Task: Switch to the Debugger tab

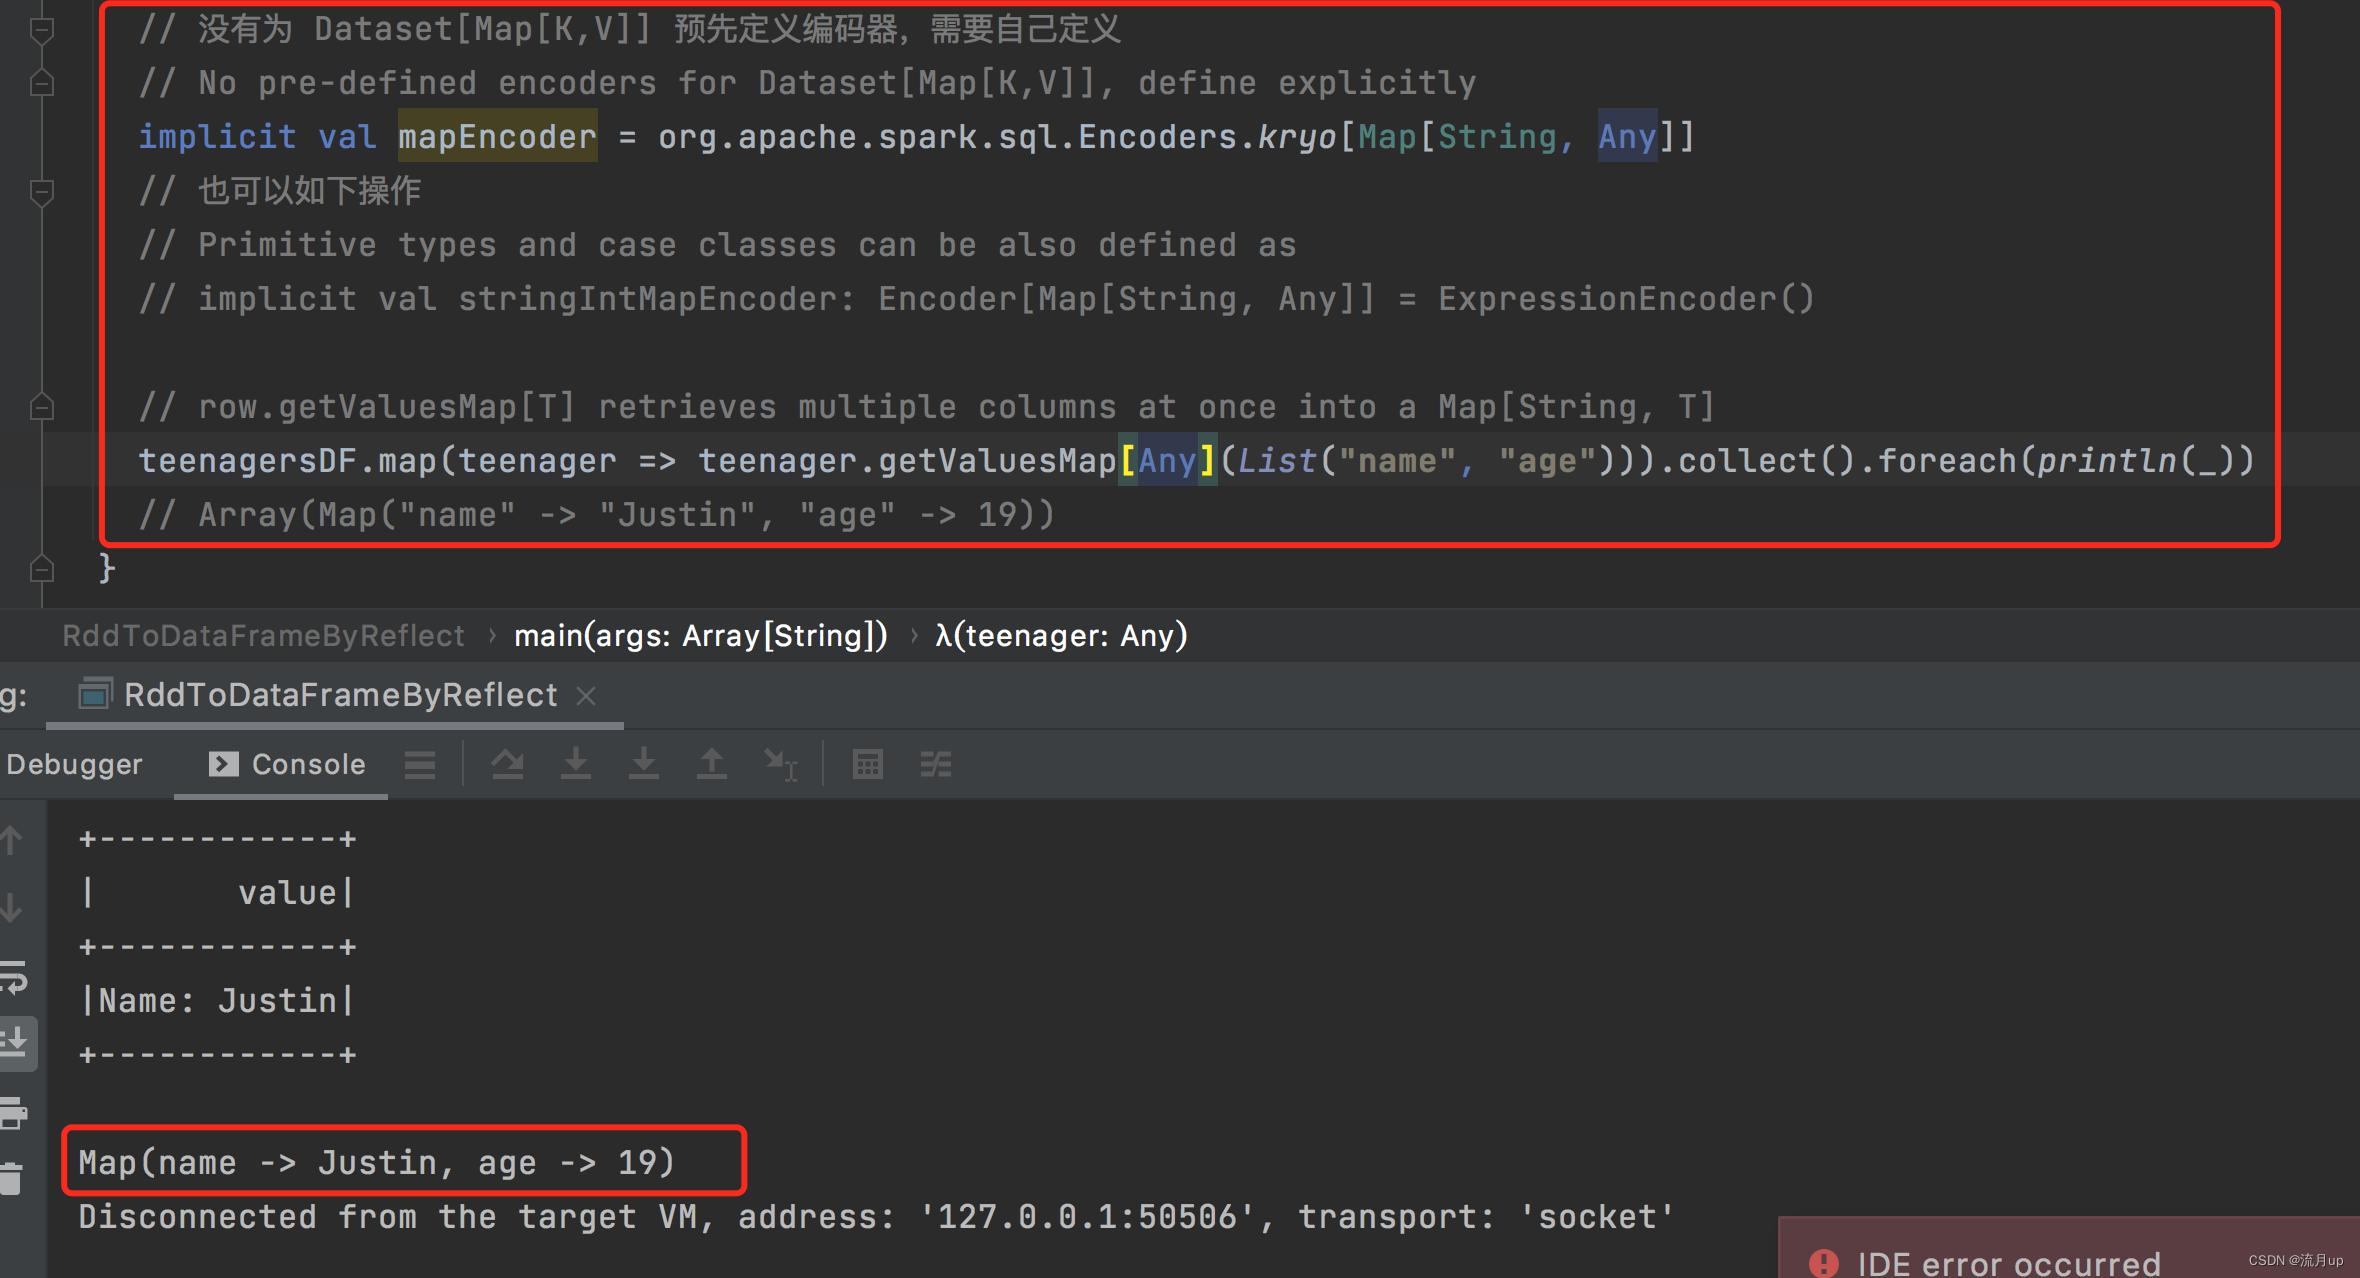Action: 74,765
